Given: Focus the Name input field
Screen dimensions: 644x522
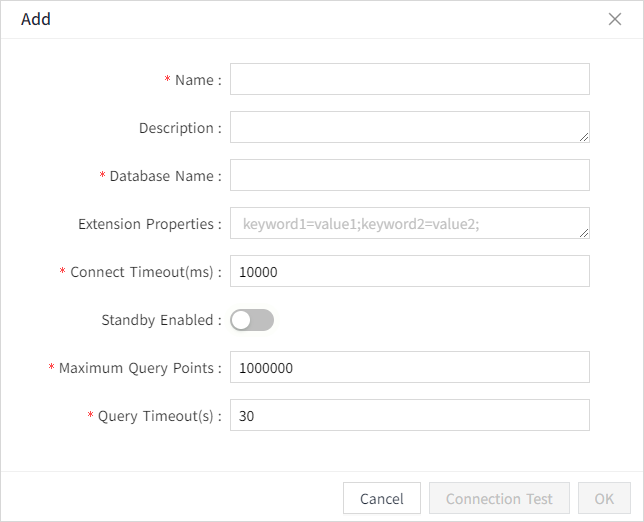Looking at the screenshot, I should [409, 79].
